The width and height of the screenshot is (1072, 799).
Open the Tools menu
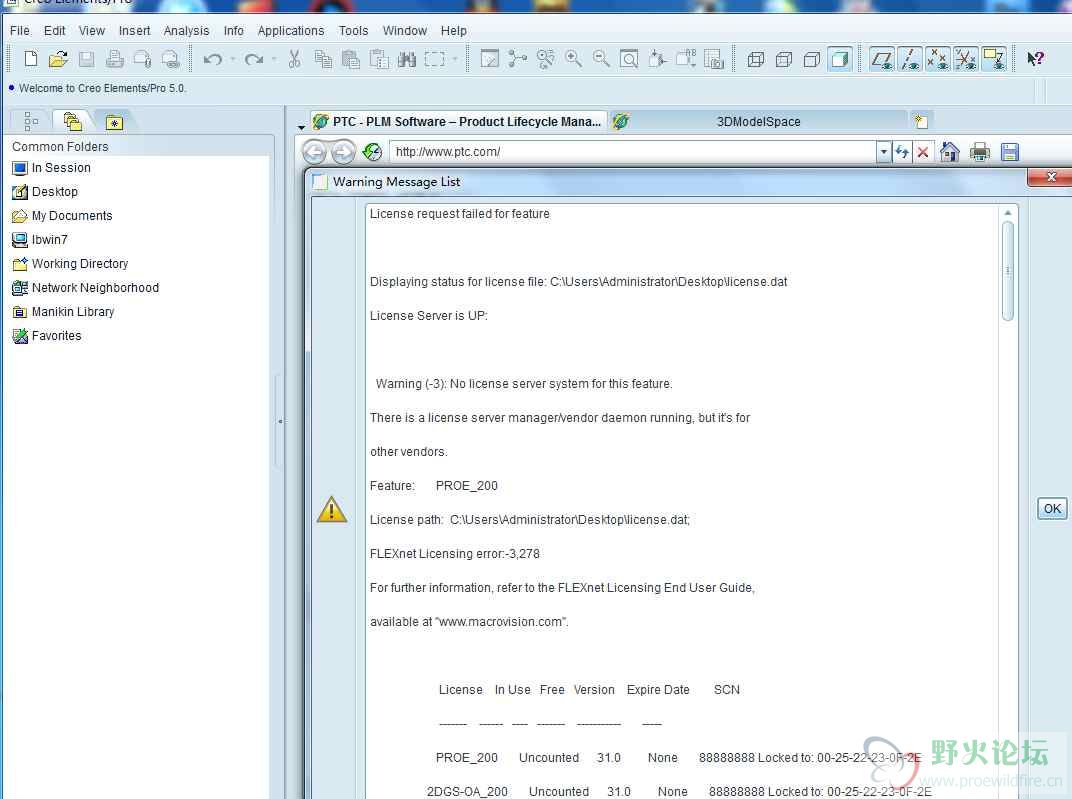pos(353,31)
